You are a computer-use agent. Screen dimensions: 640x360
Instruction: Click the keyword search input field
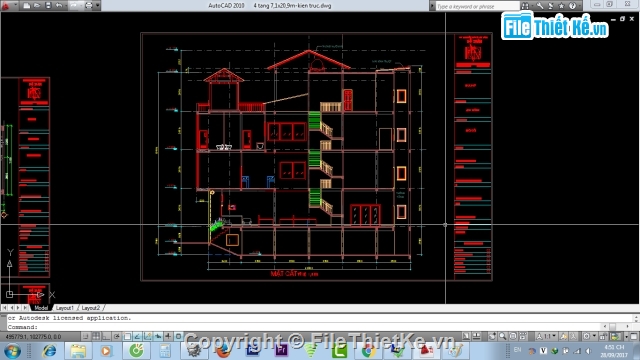point(478,6)
